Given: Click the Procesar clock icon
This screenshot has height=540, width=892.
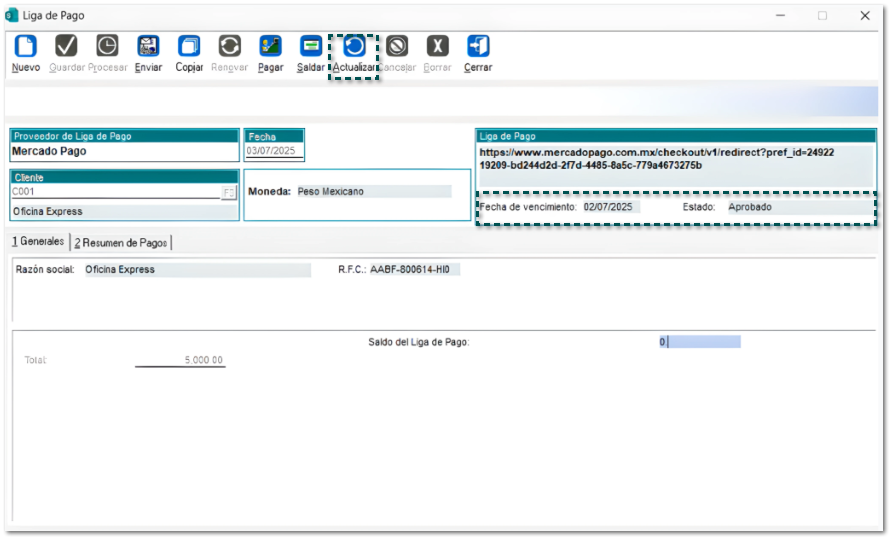Looking at the screenshot, I should (x=107, y=47).
